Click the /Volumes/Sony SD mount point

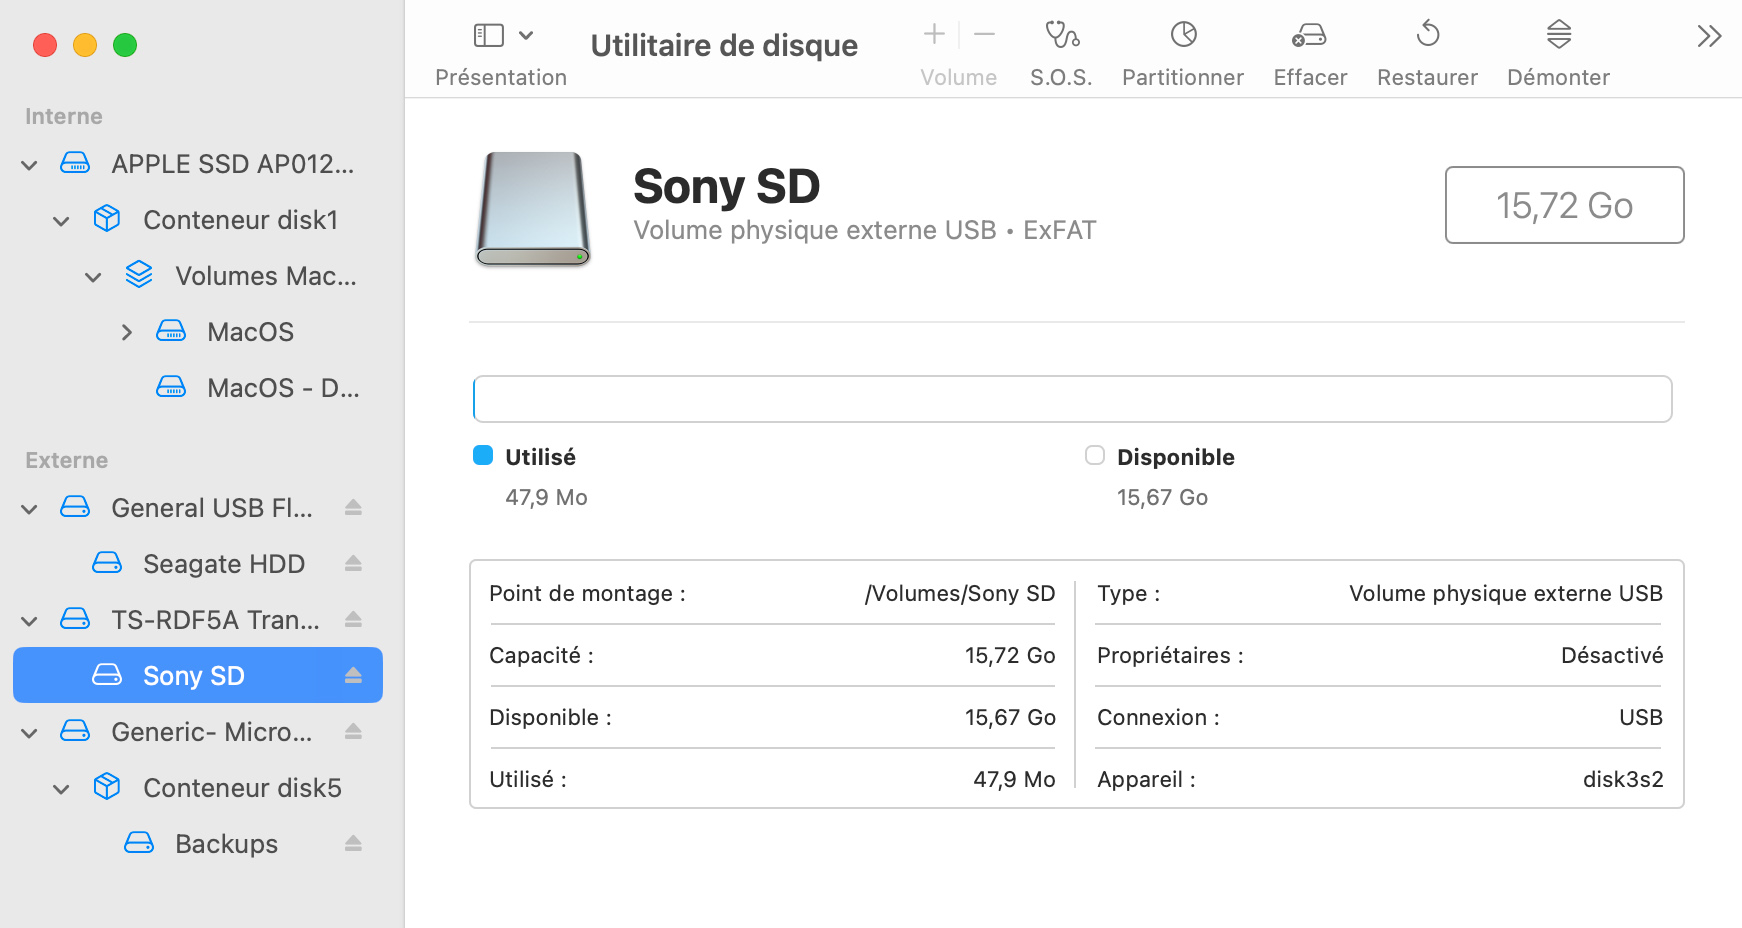pyautogui.click(x=960, y=593)
